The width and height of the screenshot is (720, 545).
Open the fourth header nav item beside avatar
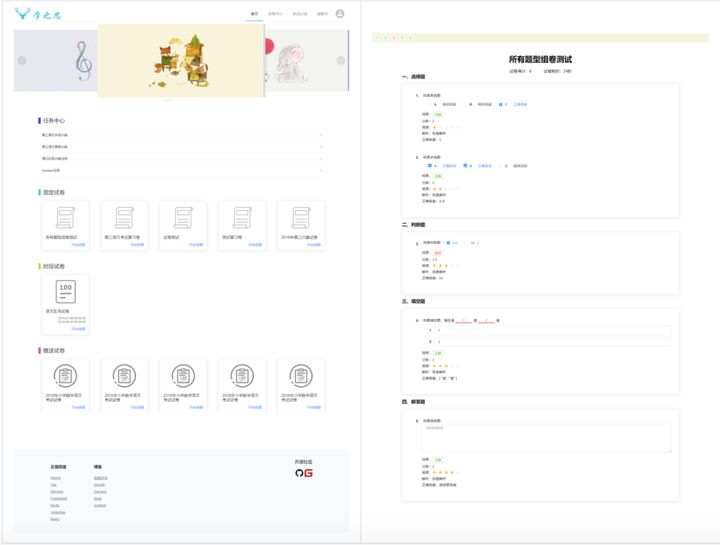tap(322, 14)
